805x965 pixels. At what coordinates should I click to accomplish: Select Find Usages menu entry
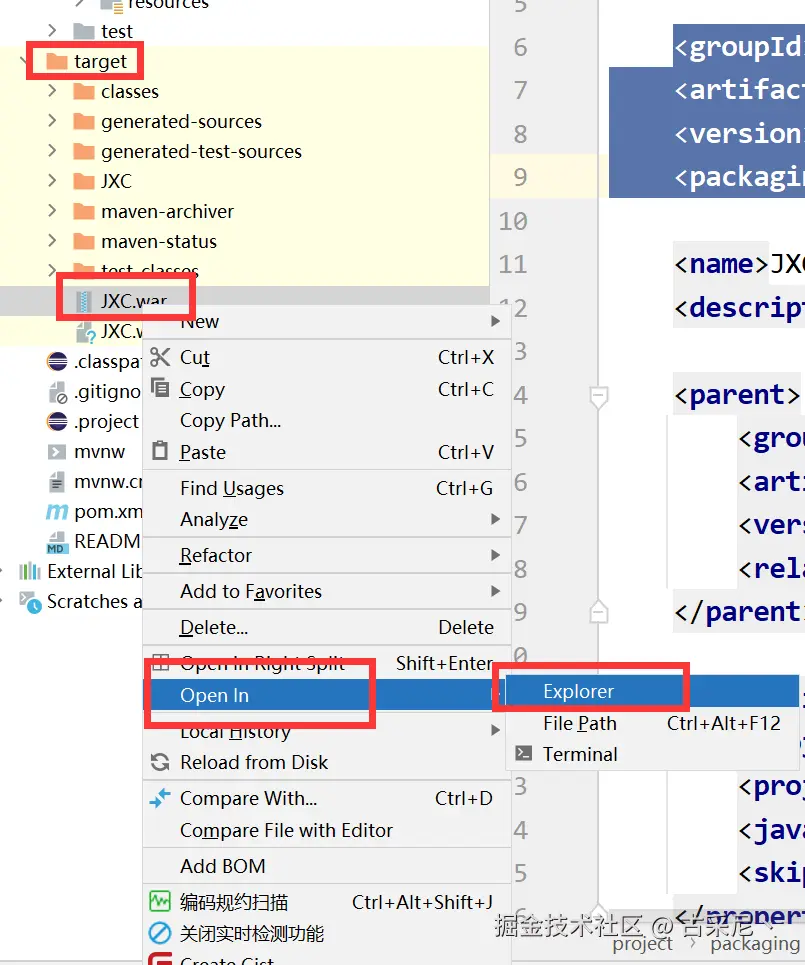[x=327, y=488]
